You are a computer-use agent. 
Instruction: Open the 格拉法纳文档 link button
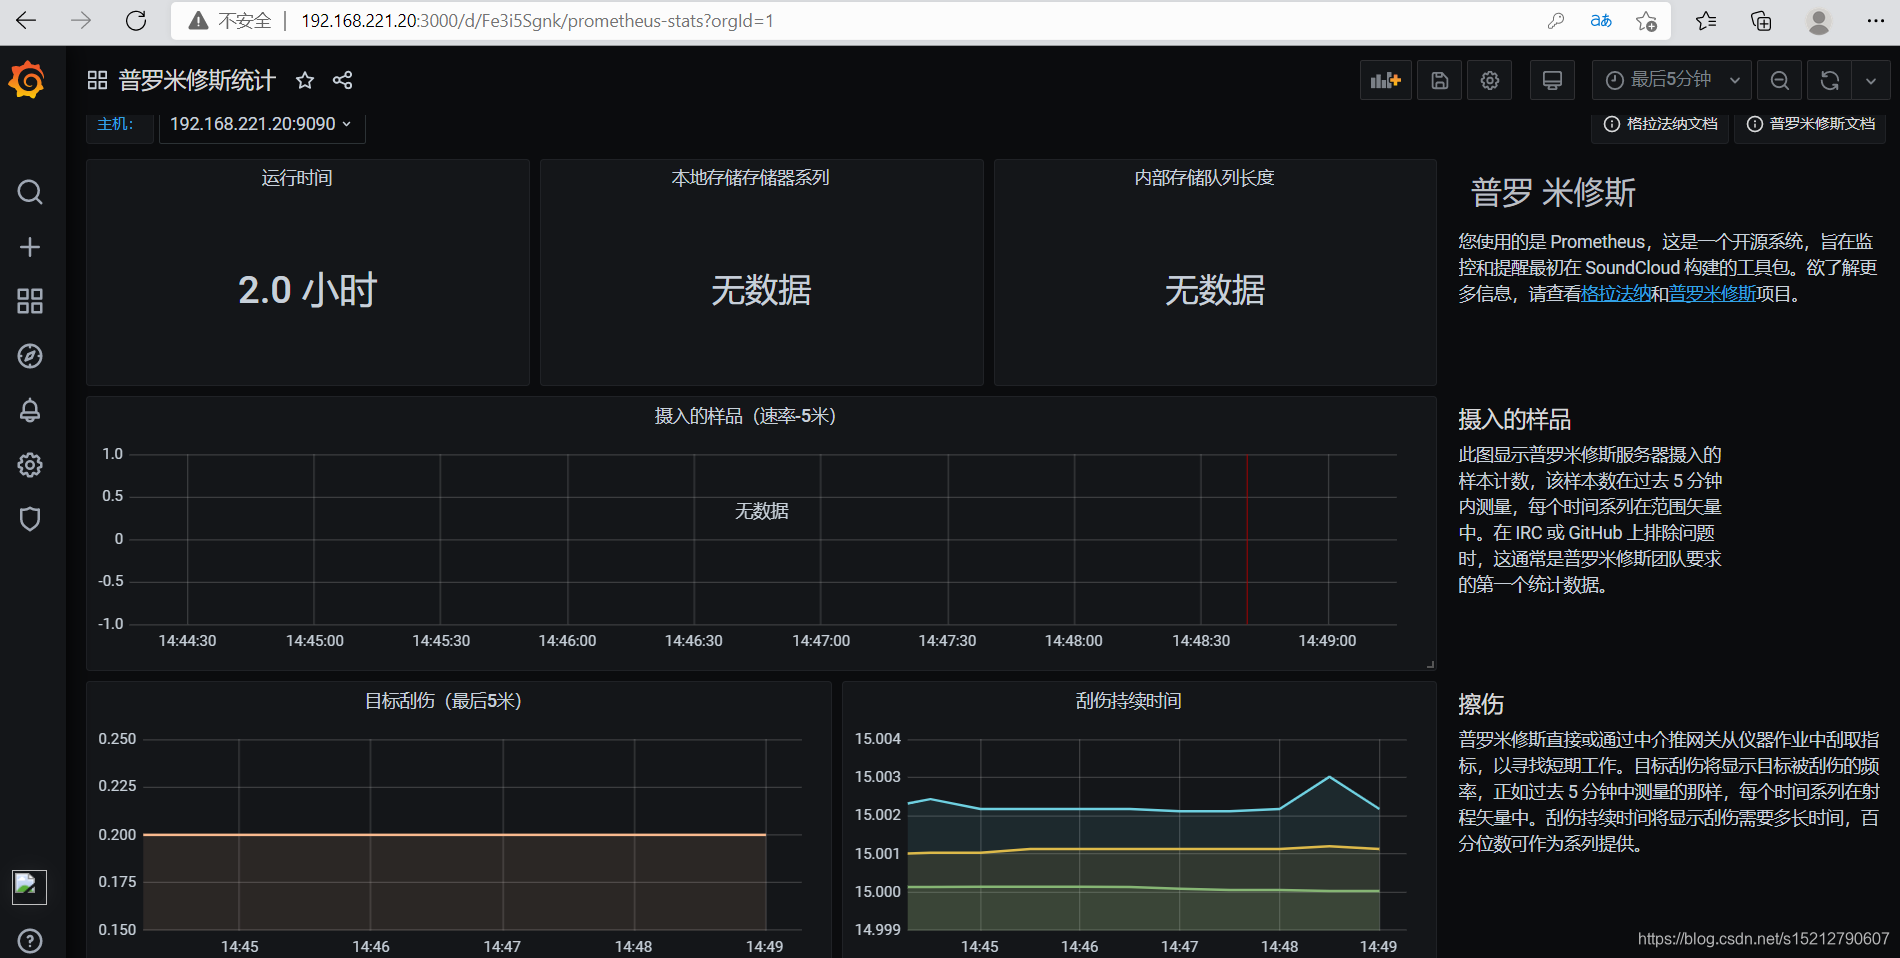1660,124
